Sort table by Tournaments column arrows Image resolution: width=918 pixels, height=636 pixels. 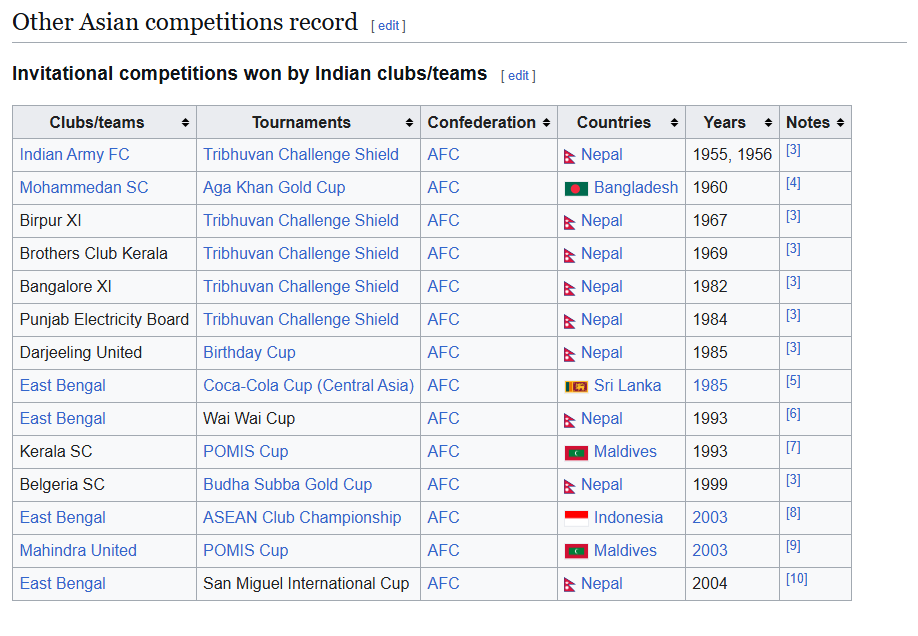pos(409,122)
